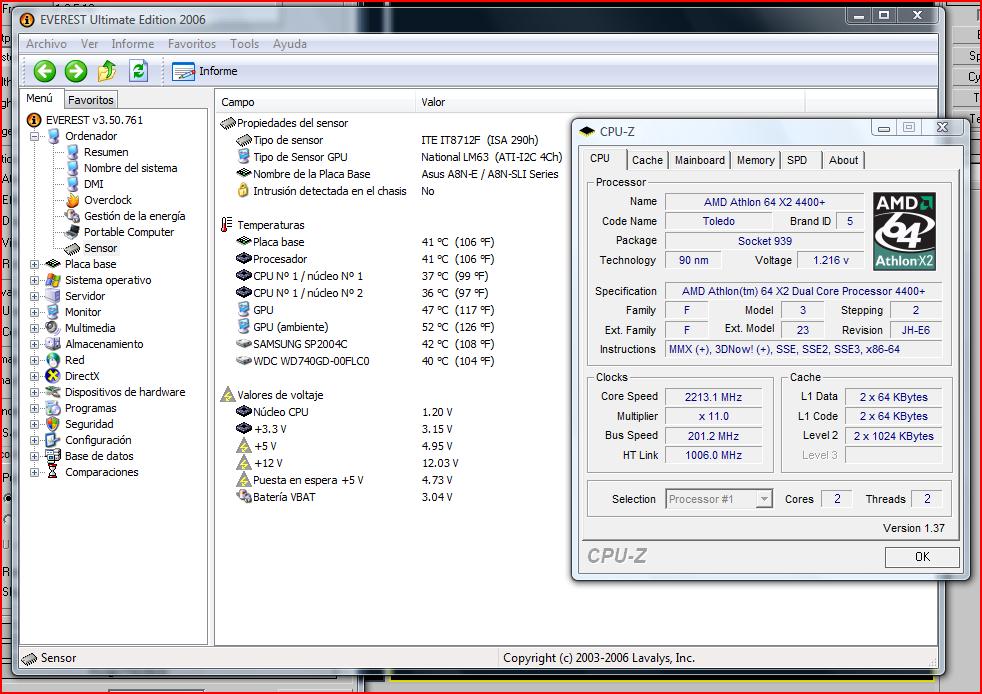
Task: Click the Core Speed 2213.1 MHz field
Action: pos(713,397)
